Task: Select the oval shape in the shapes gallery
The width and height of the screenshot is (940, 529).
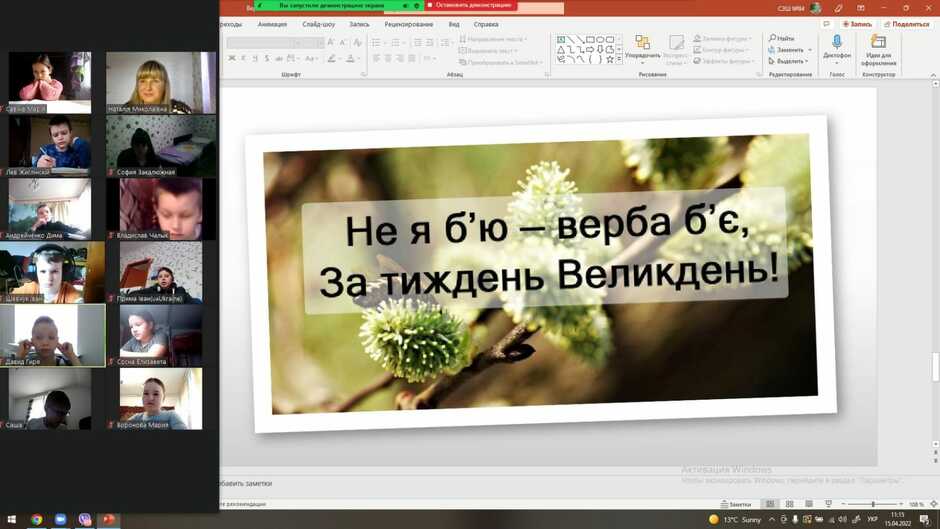Action: (x=600, y=40)
